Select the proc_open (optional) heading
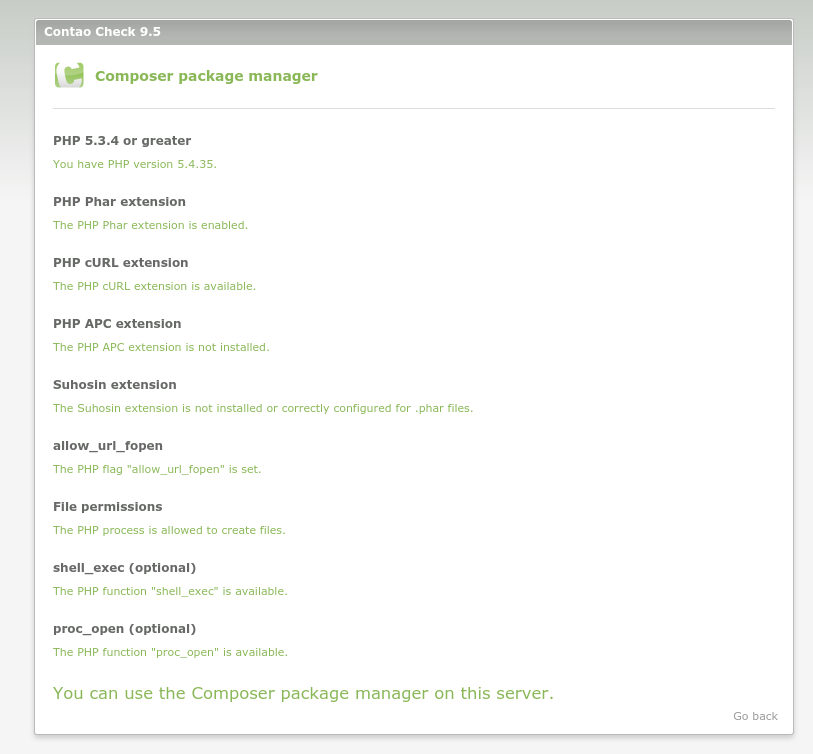Viewport: 813px width, 754px height. [x=124, y=629]
